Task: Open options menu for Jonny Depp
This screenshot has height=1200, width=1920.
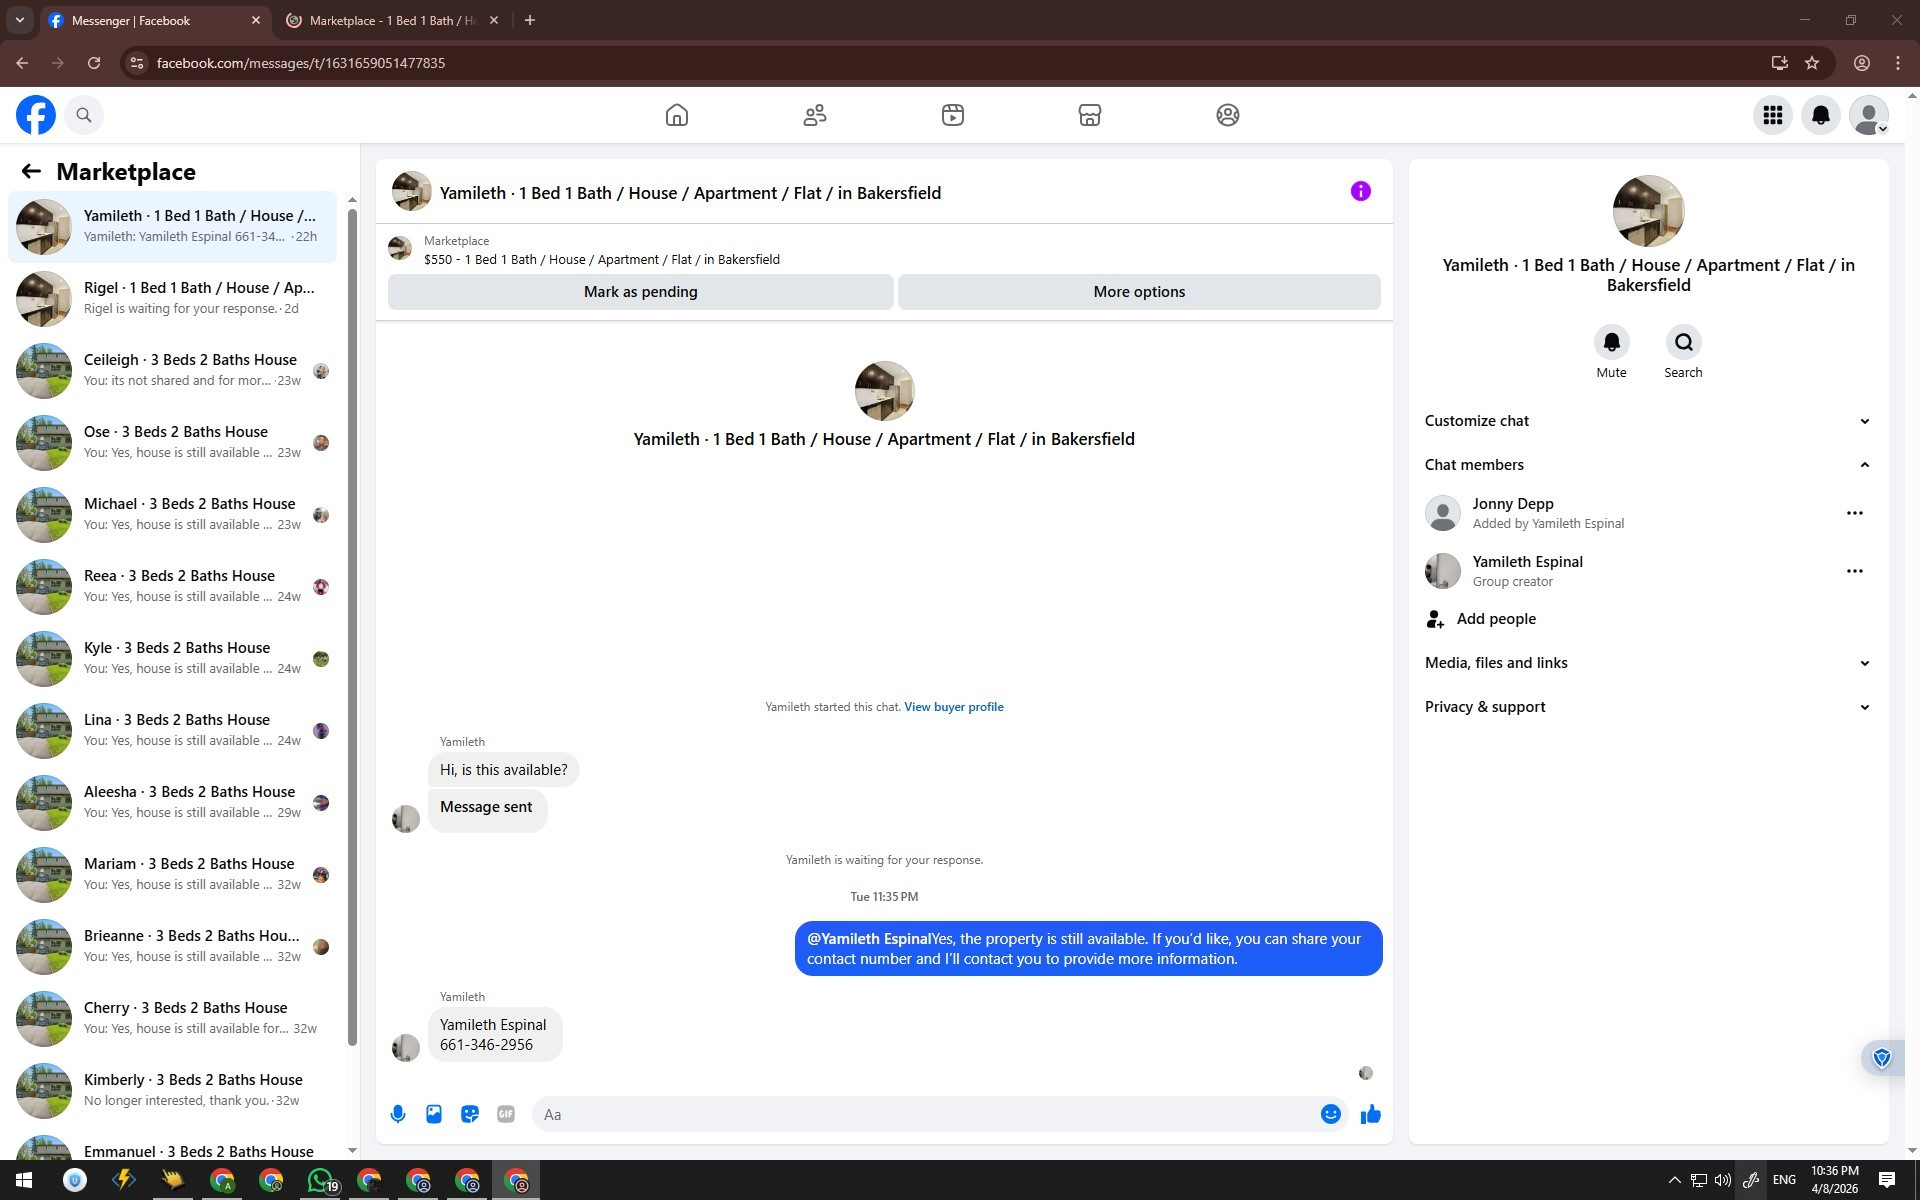Action: click(x=1854, y=513)
